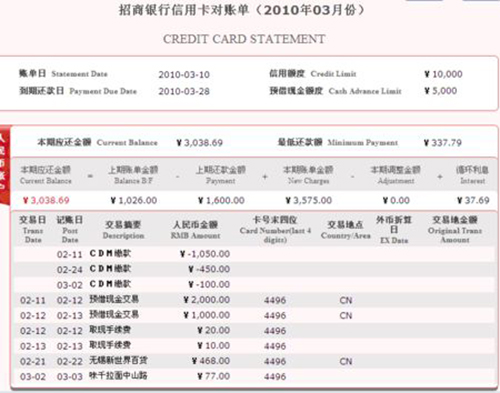This screenshot has width=500, height=393.
Task: Click the CREDIT CARD STATEMENT heading
Action: coord(244,39)
